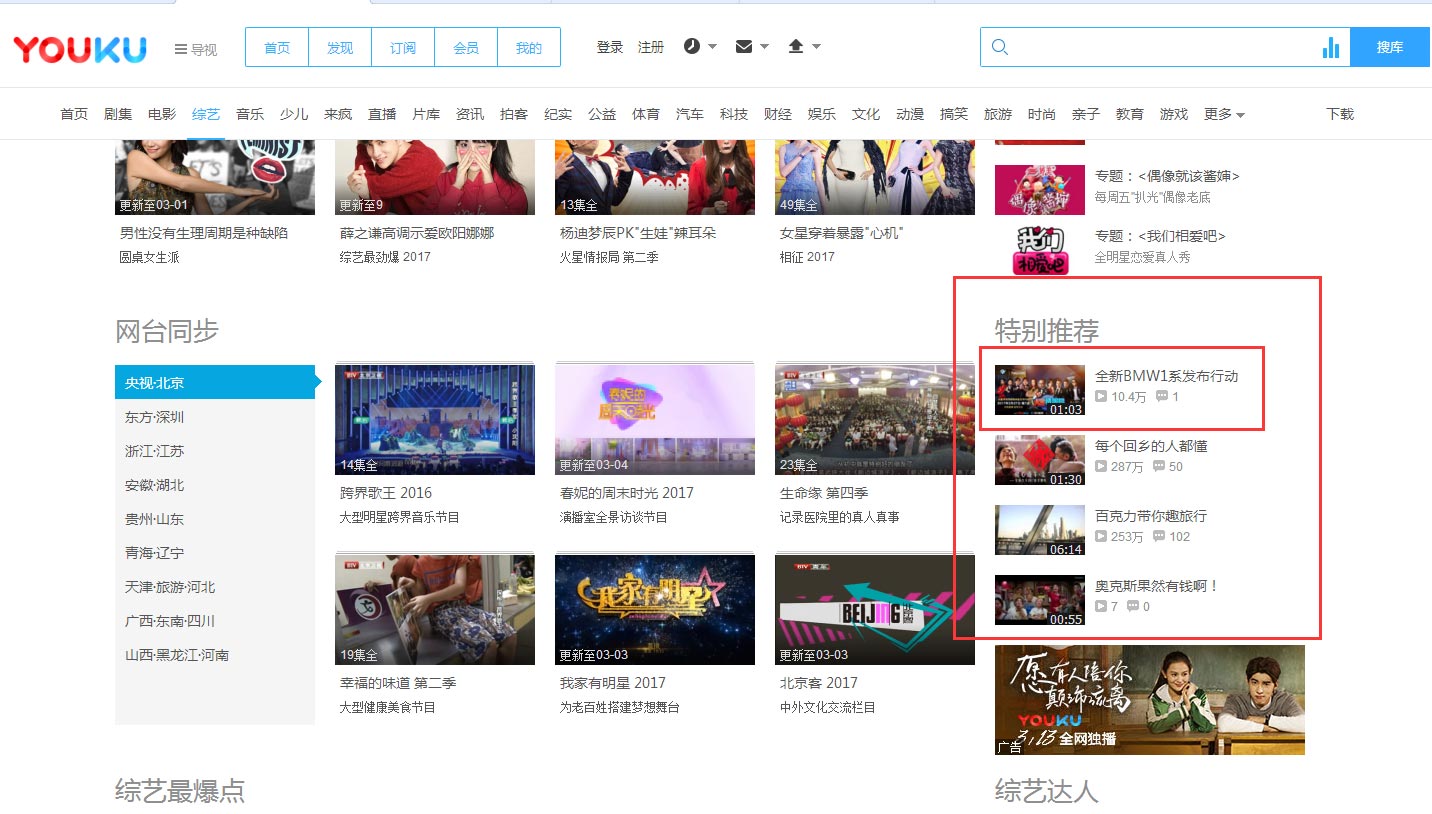Expand dropdown arrow beside envelope icon
The height and width of the screenshot is (814, 1432).
(x=765, y=47)
